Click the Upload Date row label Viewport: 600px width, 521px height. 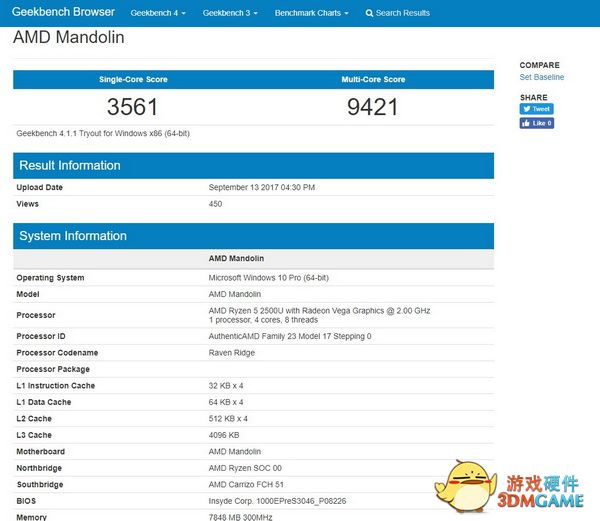pos(39,187)
